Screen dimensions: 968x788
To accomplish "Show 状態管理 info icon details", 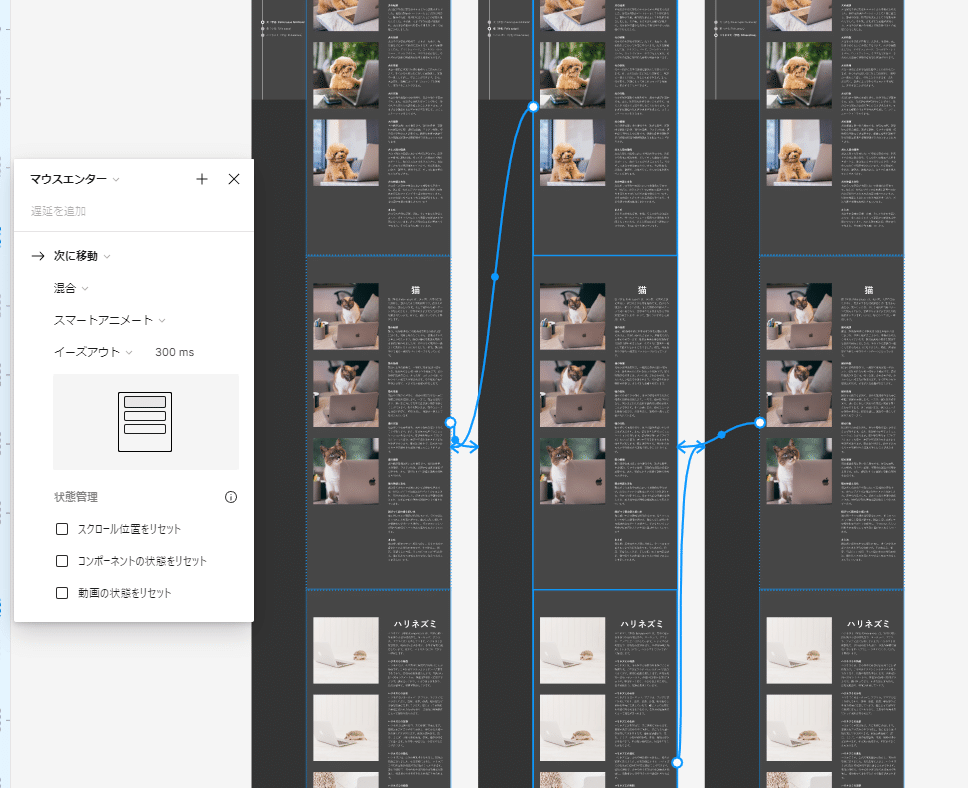I will (231, 497).
